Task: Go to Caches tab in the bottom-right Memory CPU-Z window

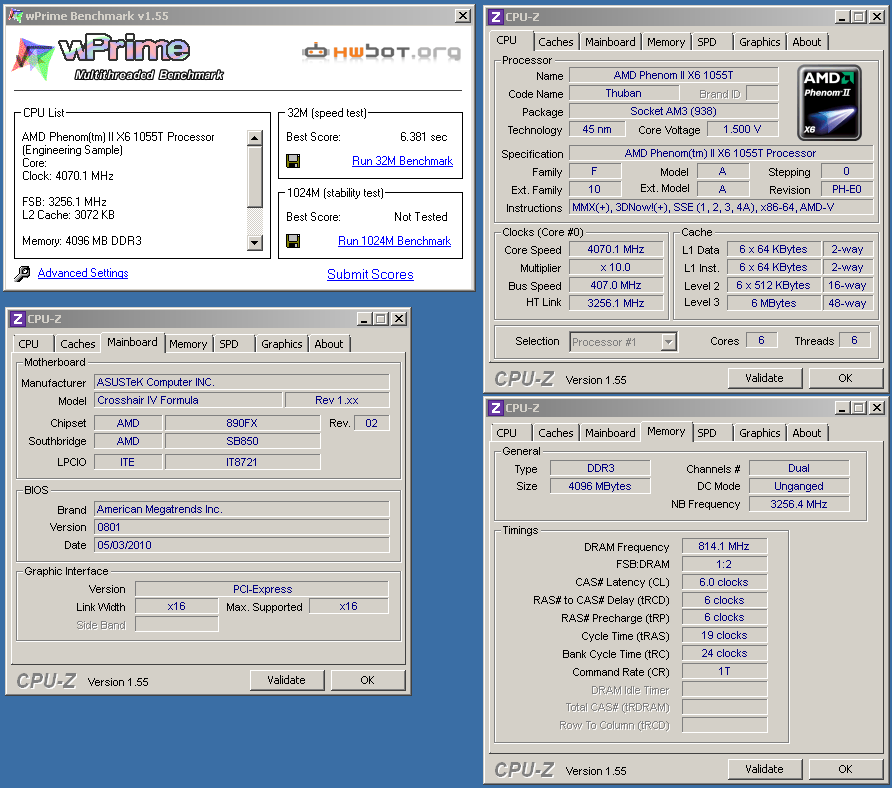Action: (x=556, y=433)
